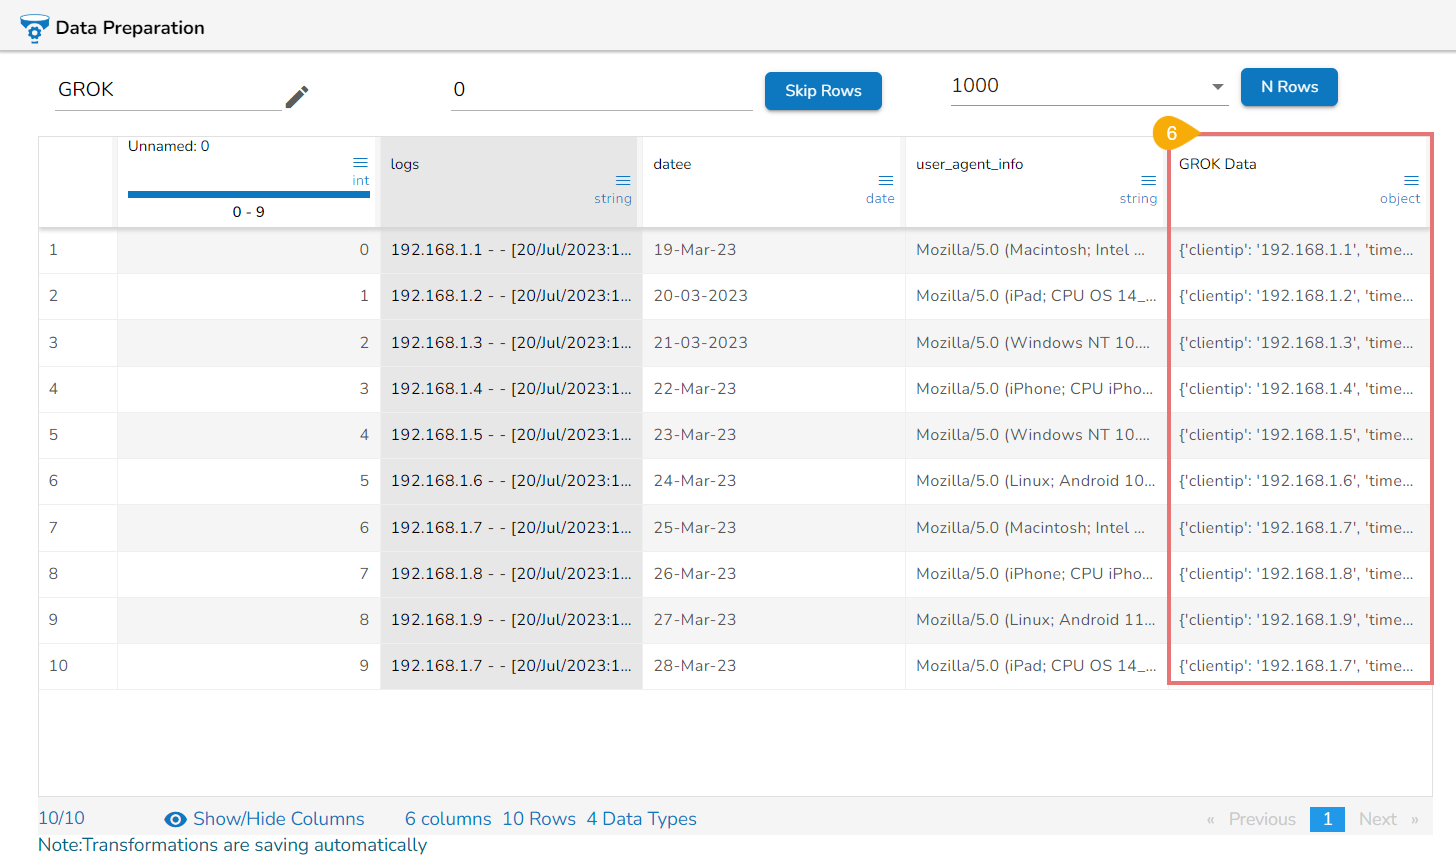
Task: Open the logs column menu icon
Action: (623, 180)
